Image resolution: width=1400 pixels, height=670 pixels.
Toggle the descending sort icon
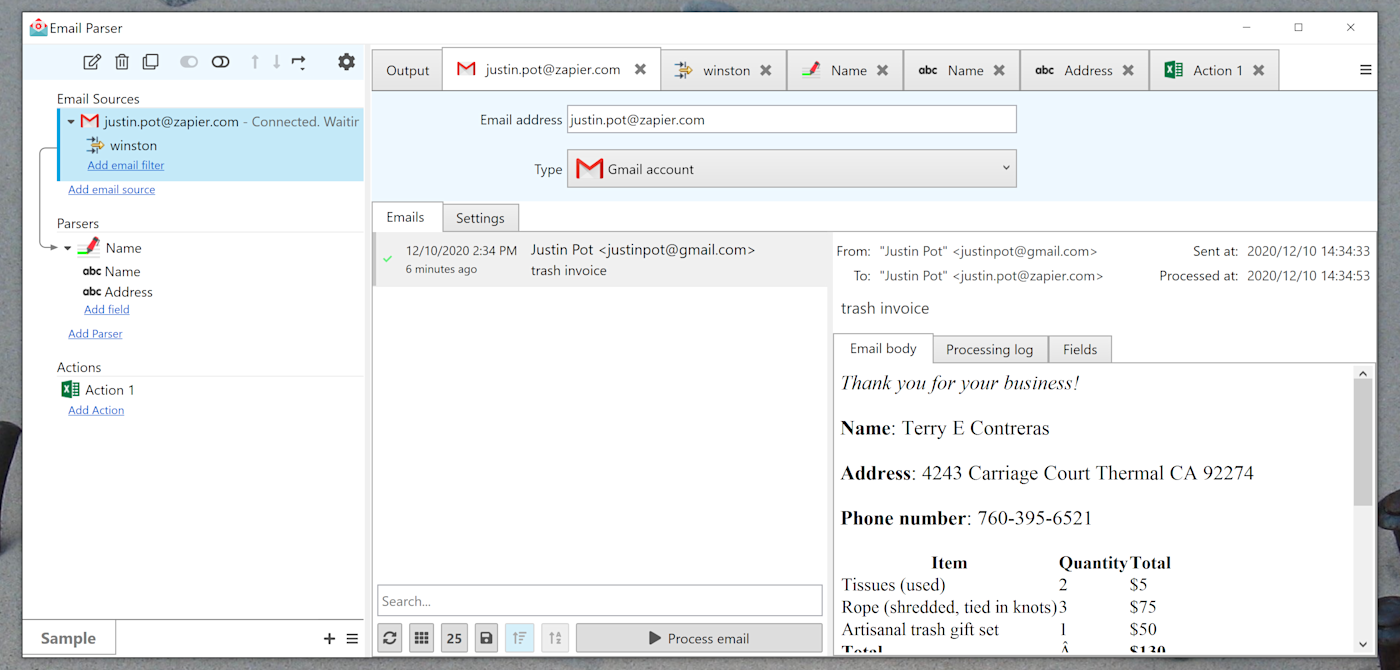pos(519,638)
